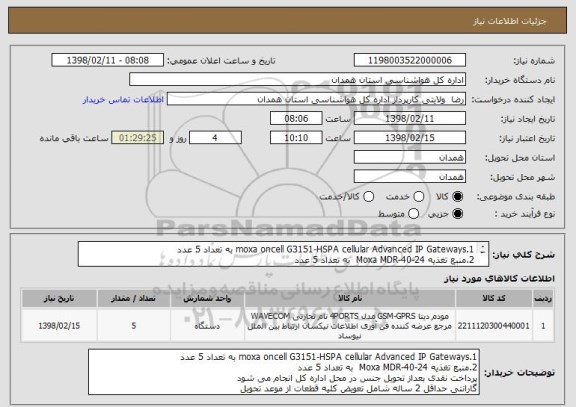576x407 pixels.
Task: Select the خدمت radio button
Action: tap(419, 197)
